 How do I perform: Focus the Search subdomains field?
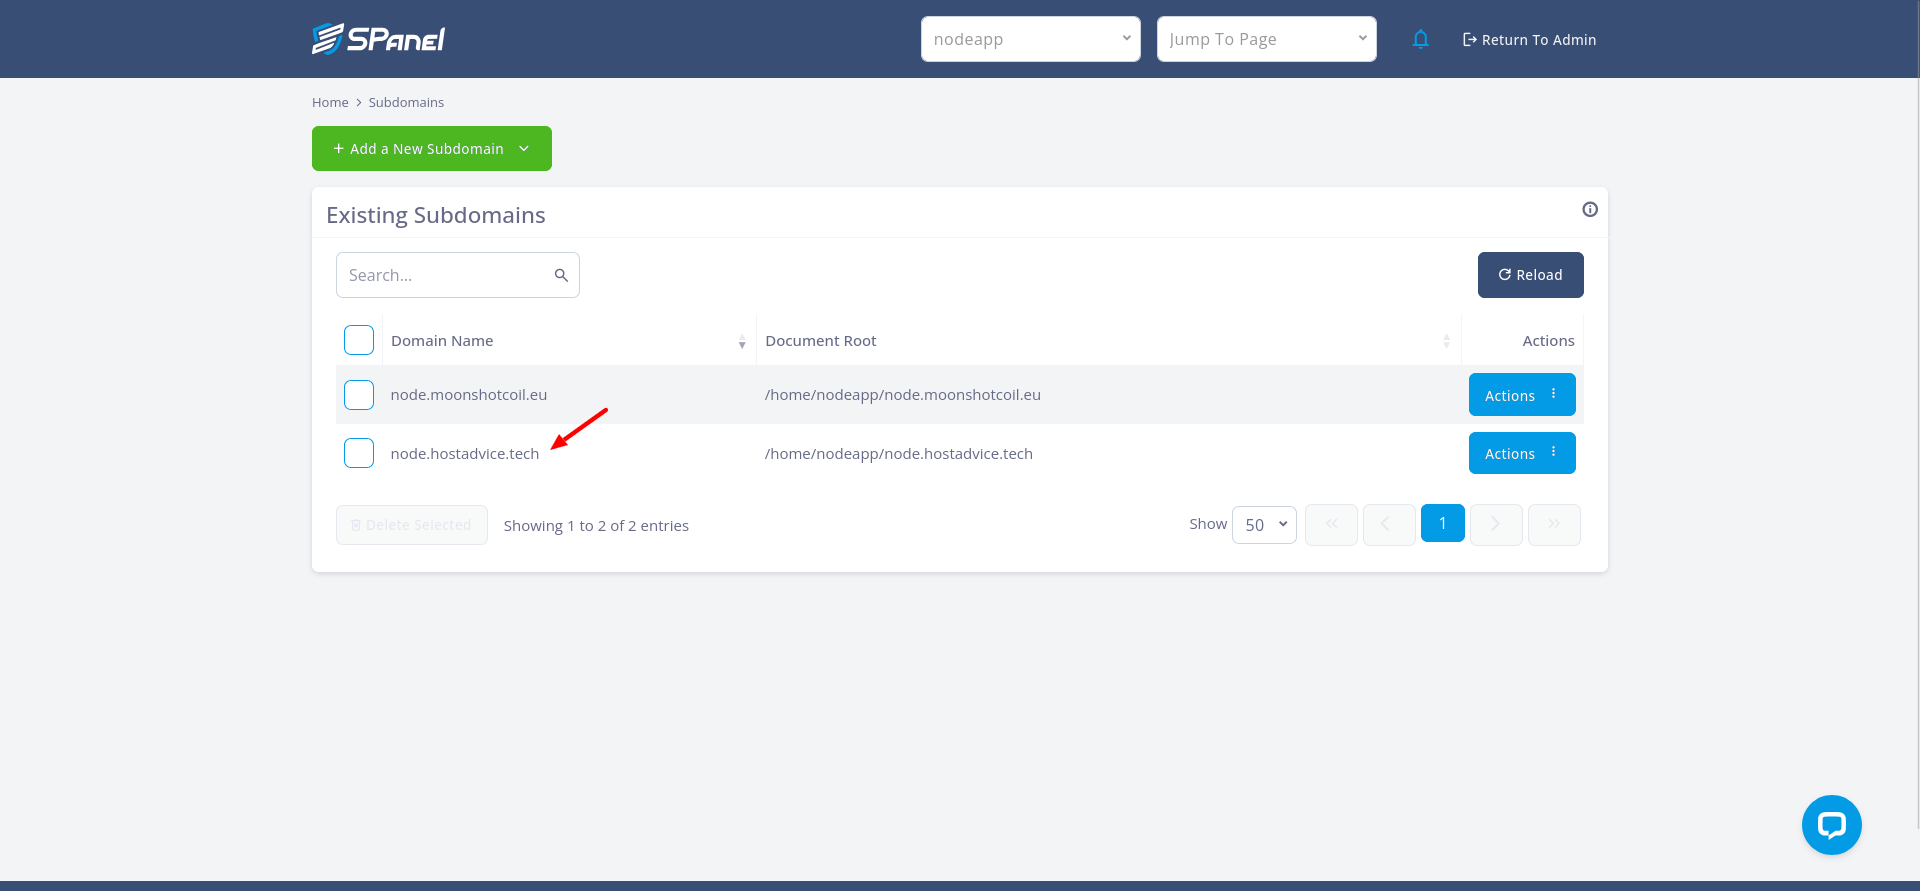[458, 275]
